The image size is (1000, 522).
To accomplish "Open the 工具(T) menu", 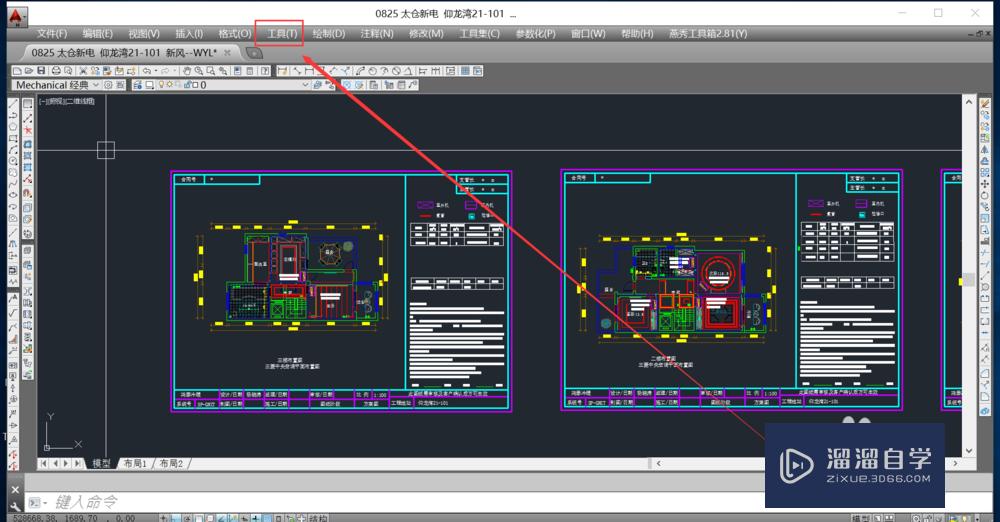I will (x=282, y=34).
